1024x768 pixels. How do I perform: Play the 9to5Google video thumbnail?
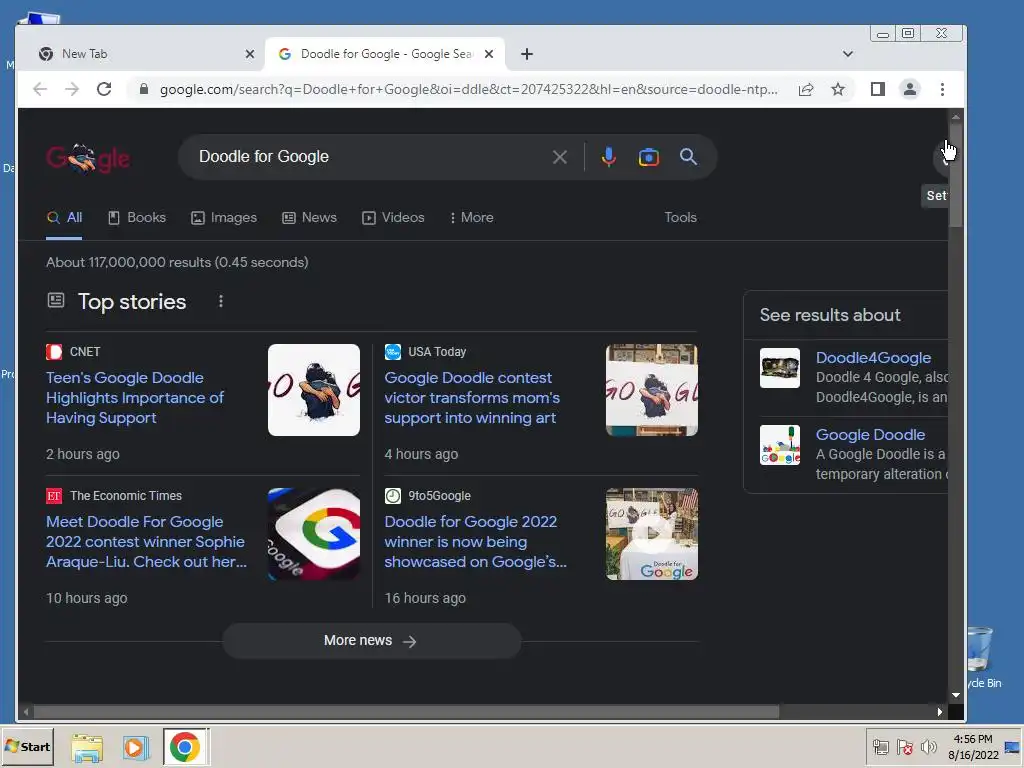[x=652, y=534]
